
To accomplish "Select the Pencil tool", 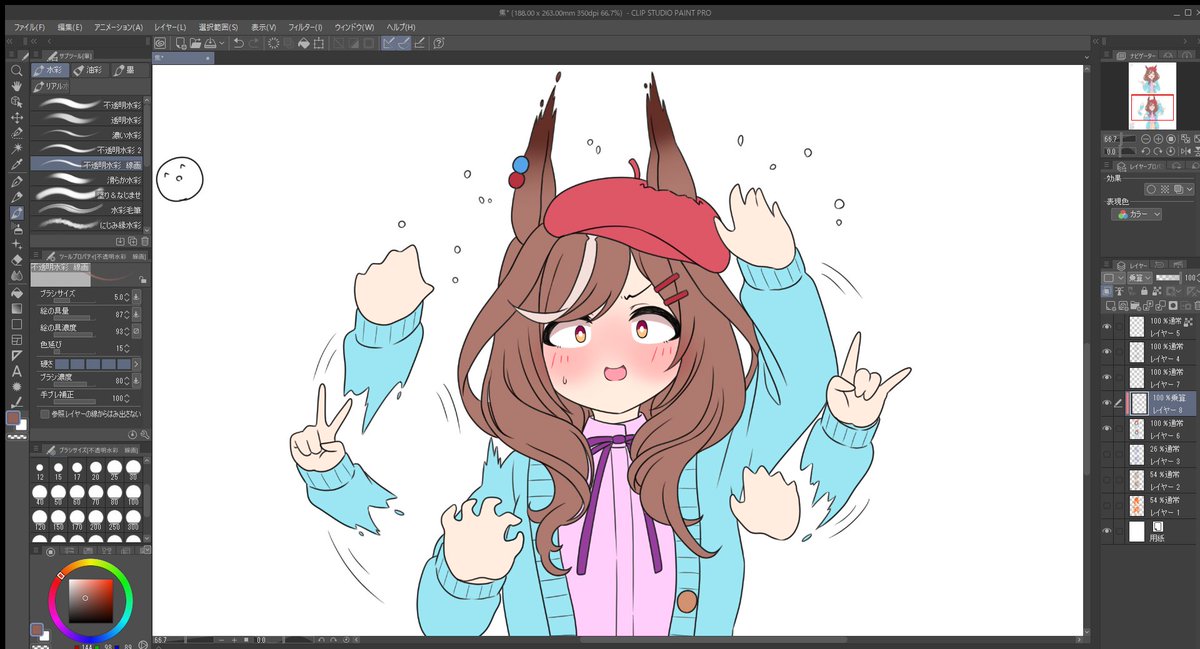I will tap(16, 197).
